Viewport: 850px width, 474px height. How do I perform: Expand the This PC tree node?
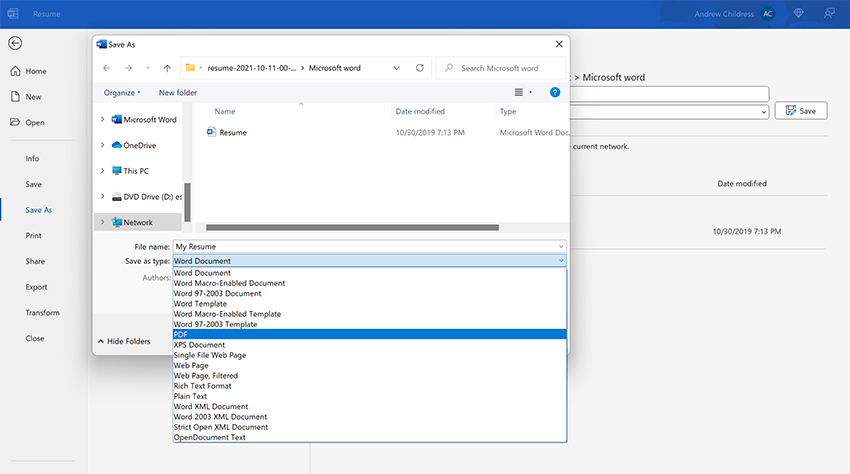coord(102,170)
